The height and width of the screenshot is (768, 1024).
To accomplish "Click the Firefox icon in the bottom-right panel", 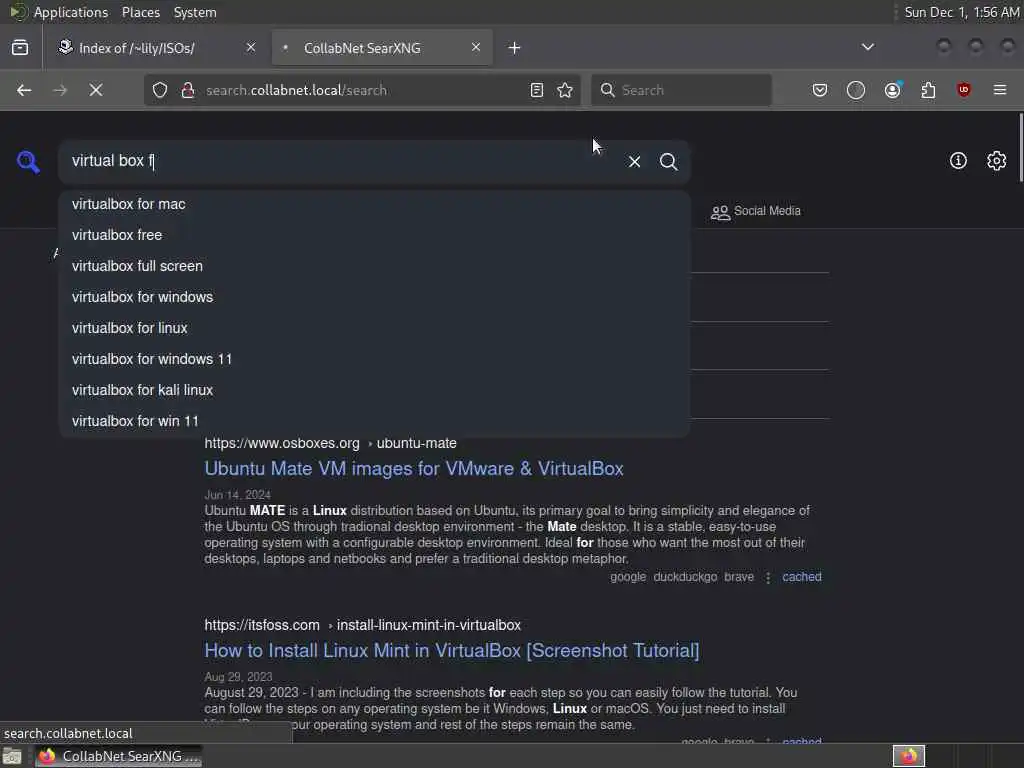I will (909, 756).
